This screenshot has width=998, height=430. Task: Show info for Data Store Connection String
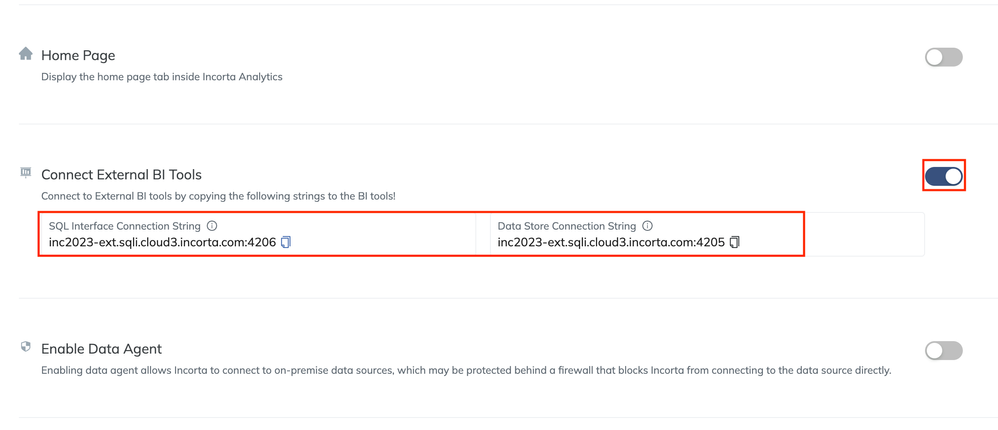[648, 226]
